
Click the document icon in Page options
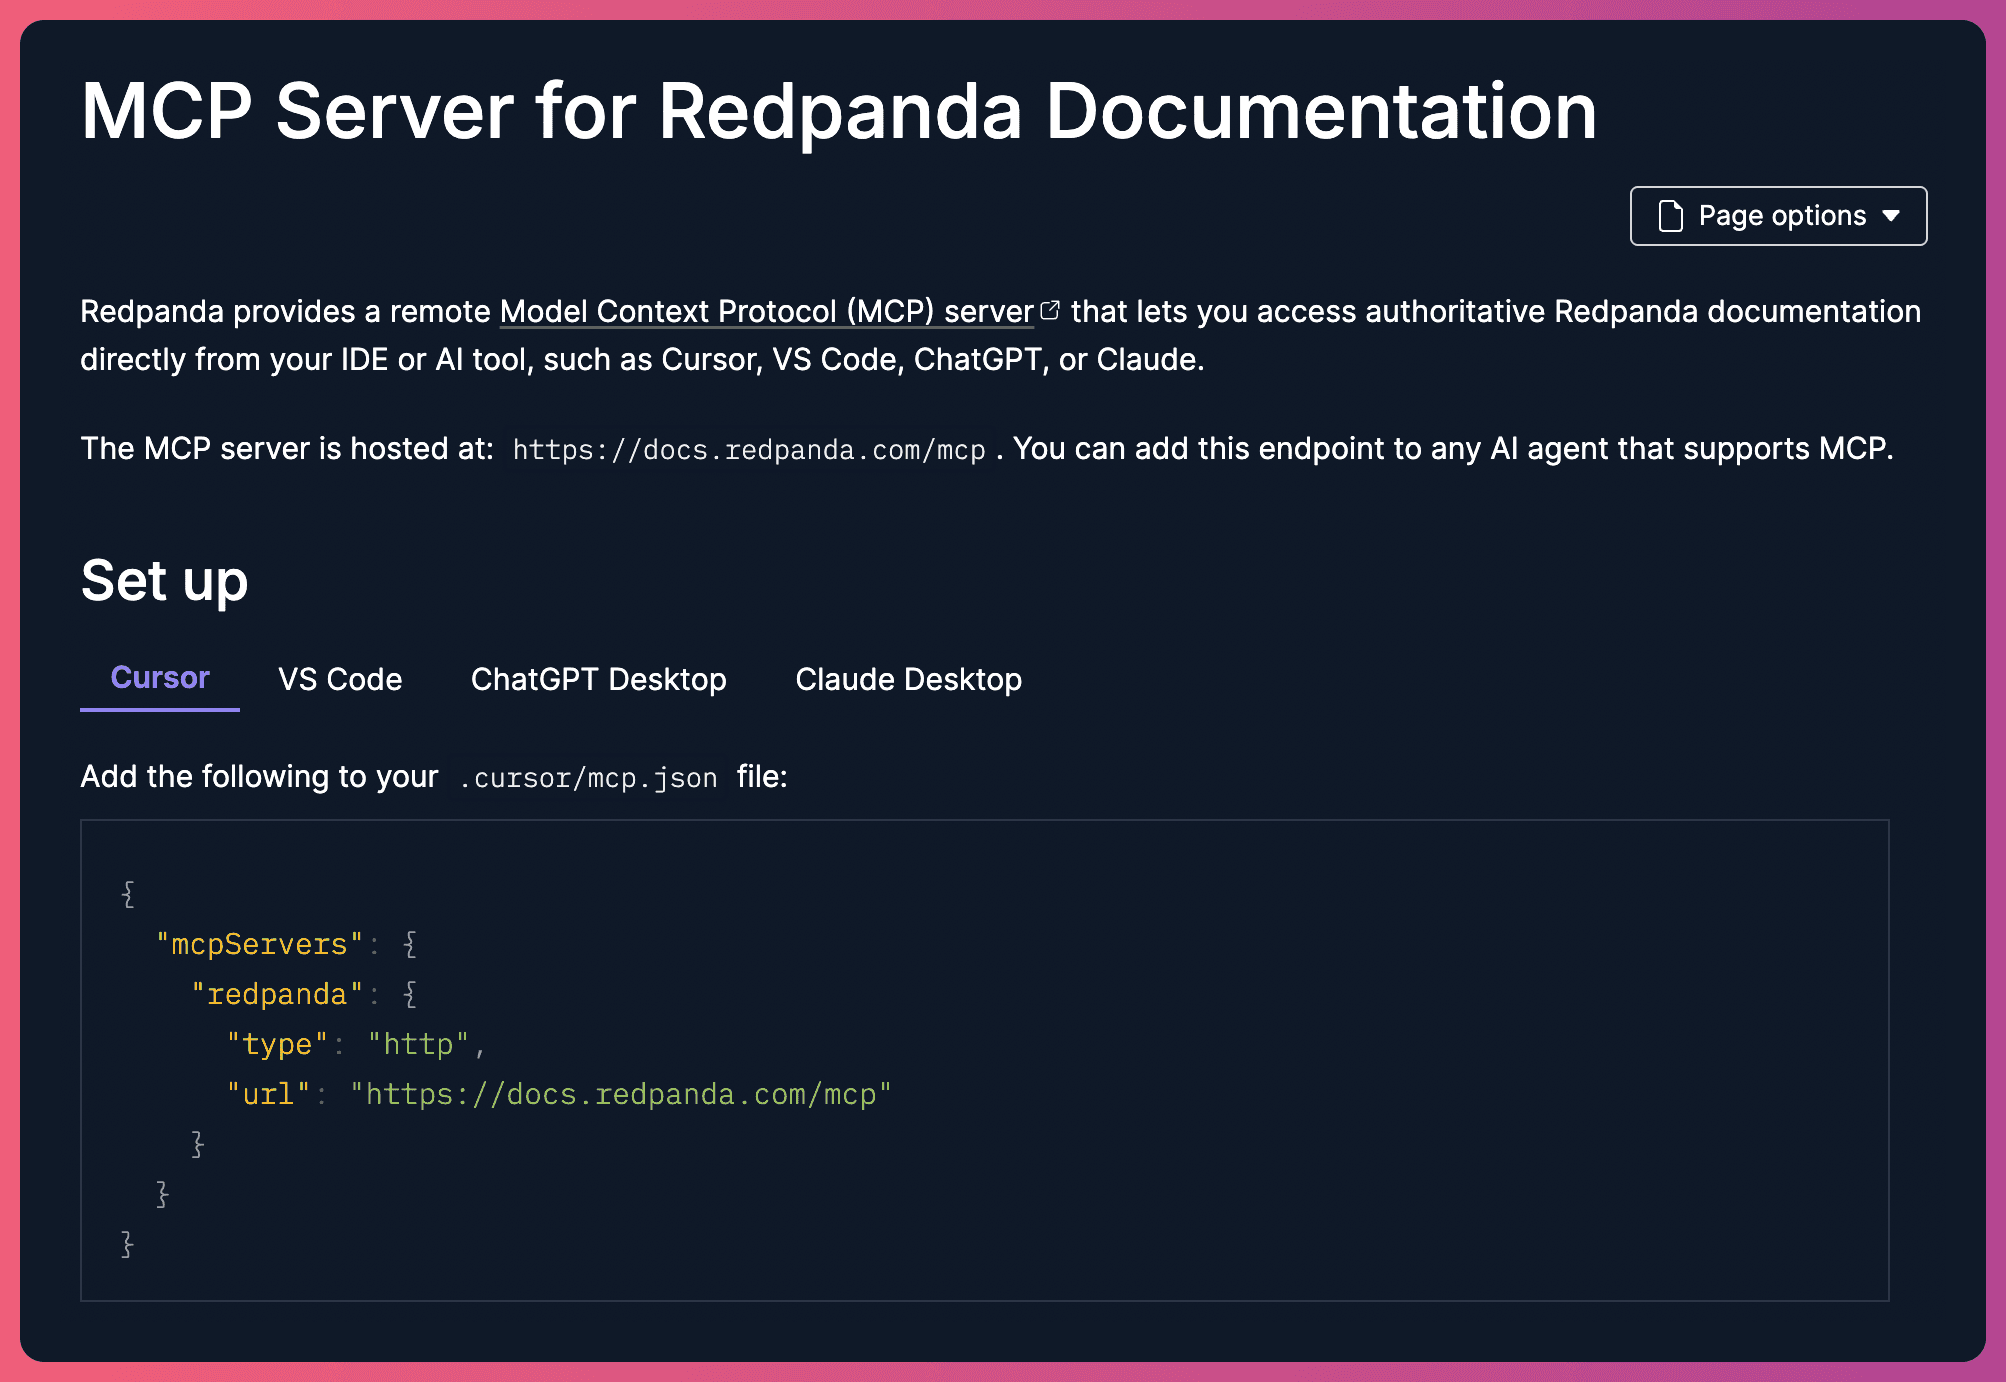[x=1670, y=216]
